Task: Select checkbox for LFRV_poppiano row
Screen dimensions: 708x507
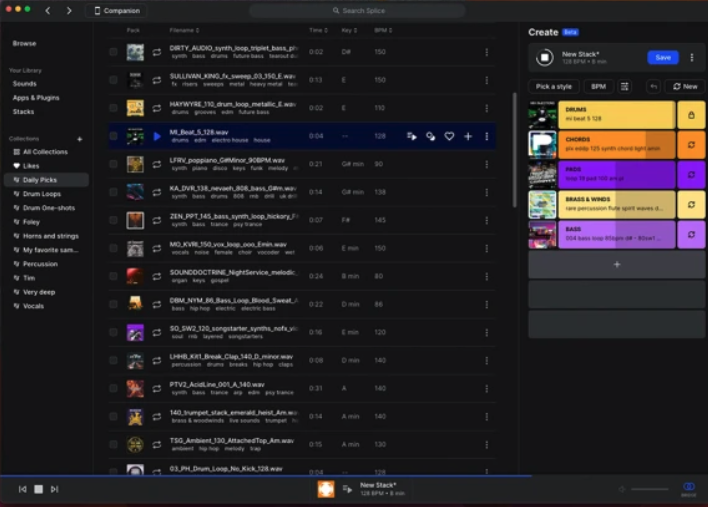Action: click(113, 164)
